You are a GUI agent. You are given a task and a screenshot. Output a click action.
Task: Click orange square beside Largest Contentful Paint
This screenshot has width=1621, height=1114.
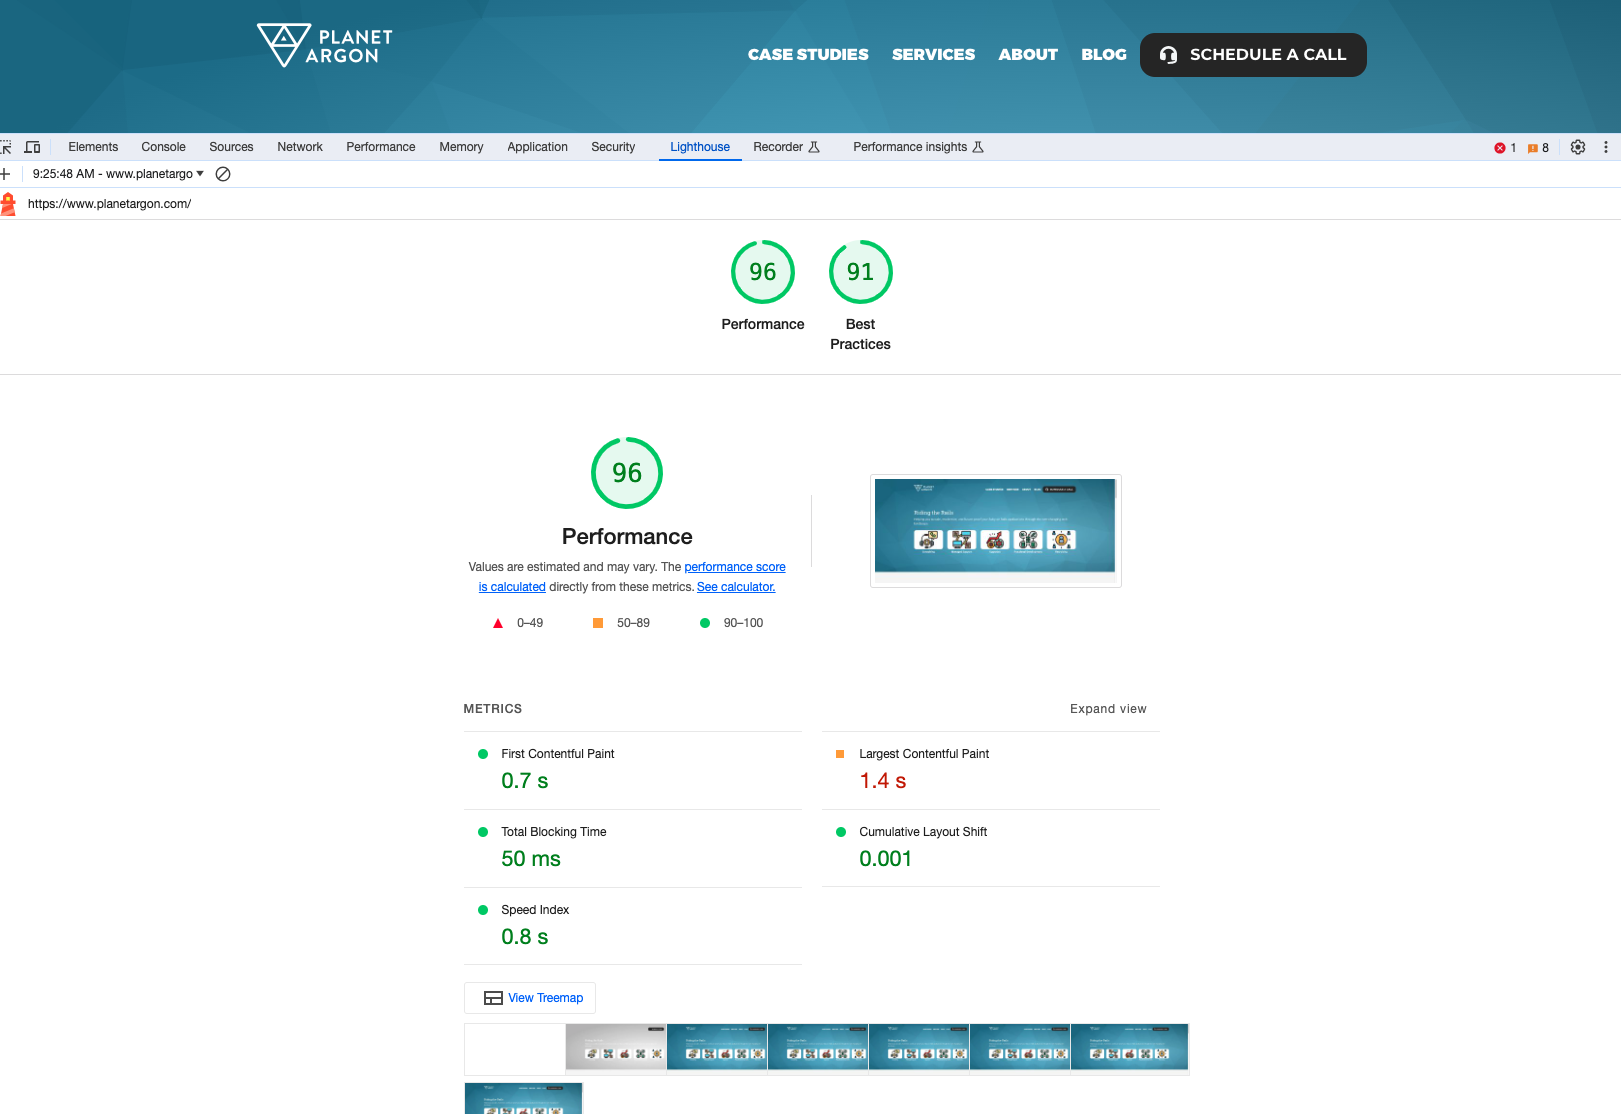[x=840, y=754]
